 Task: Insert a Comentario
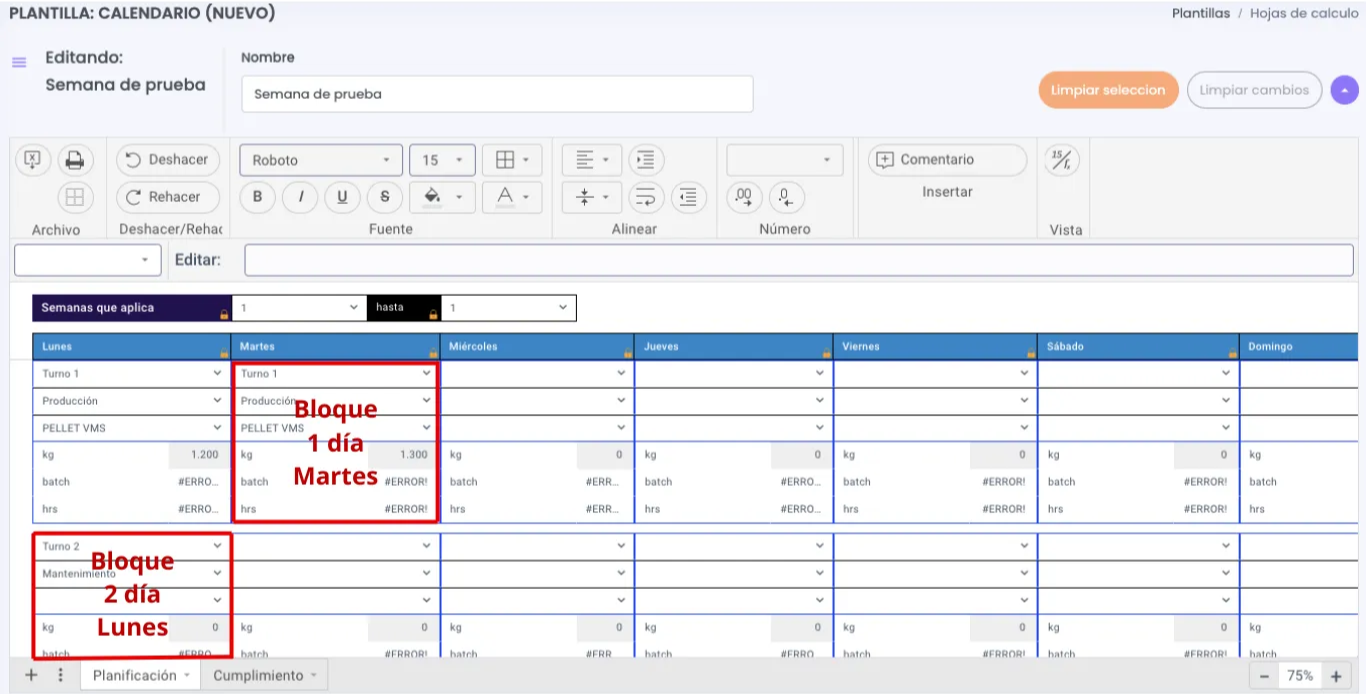[x=947, y=160]
